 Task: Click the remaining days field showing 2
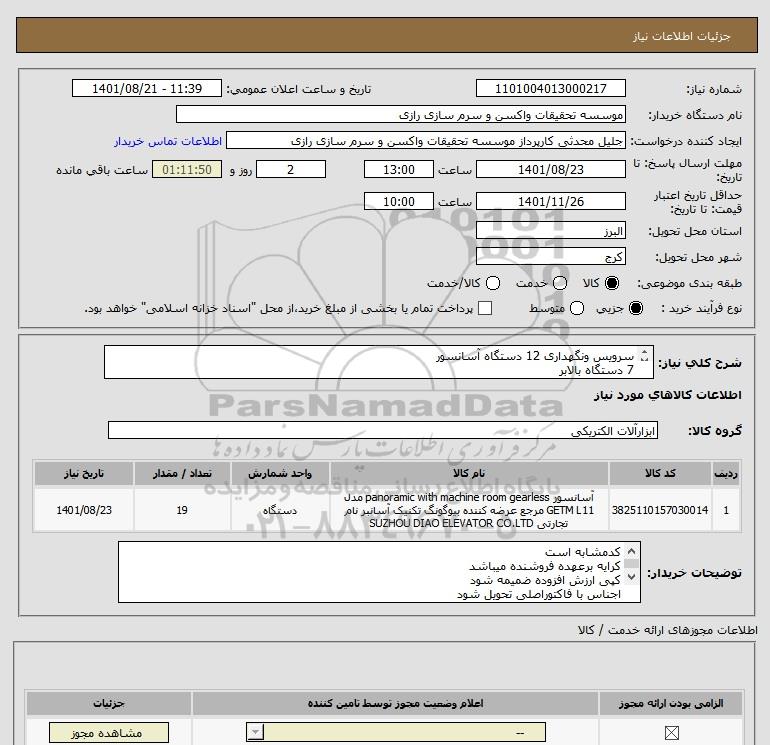coord(291,170)
